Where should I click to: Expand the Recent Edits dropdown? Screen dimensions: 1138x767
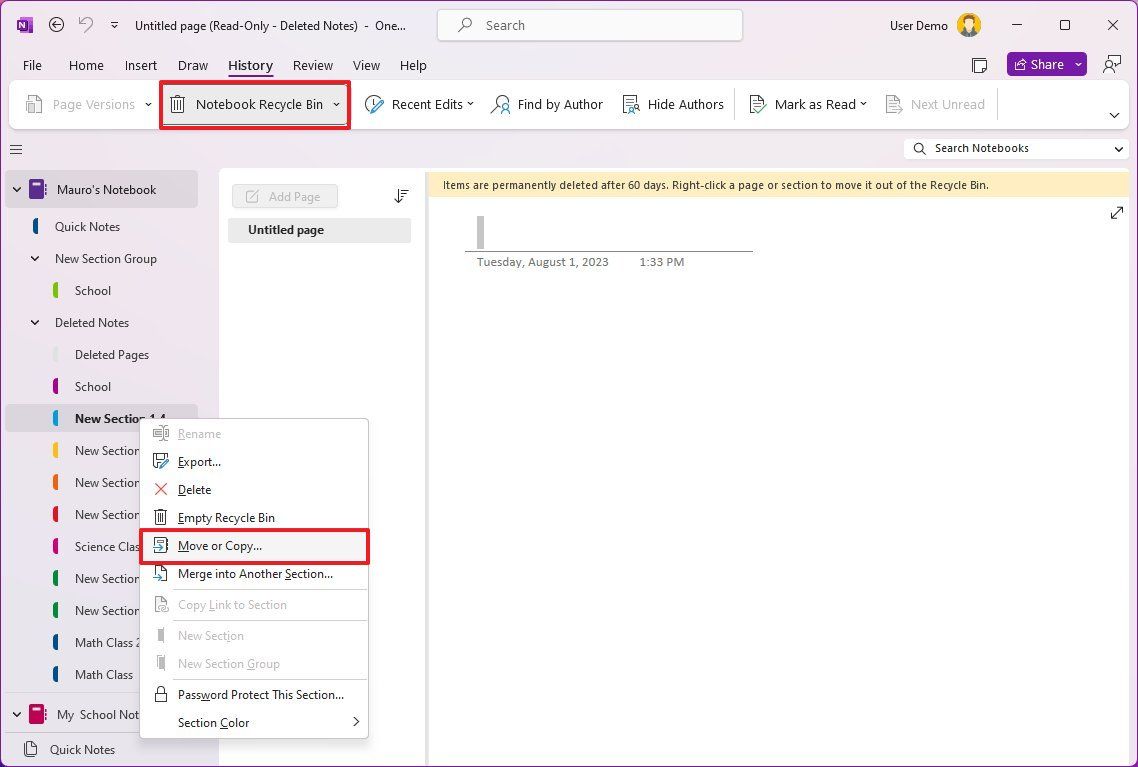[x=470, y=103]
